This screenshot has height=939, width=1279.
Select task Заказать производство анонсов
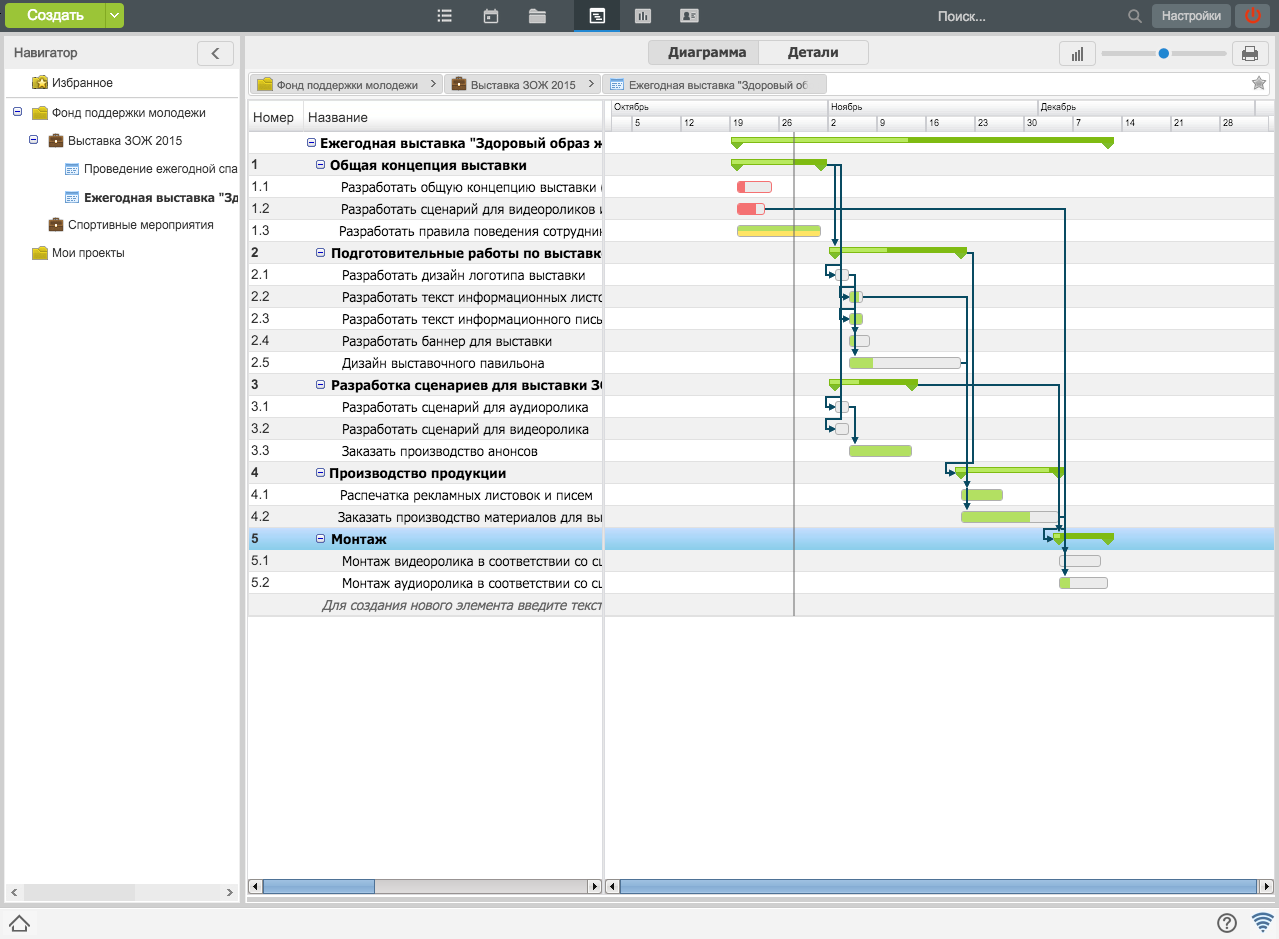click(x=440, y=451)
